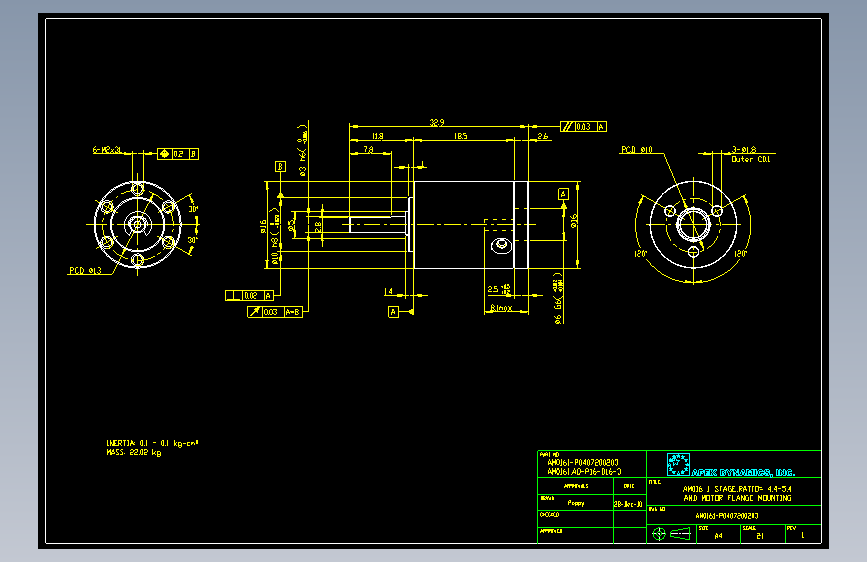
Task: Click the drawn-by name Poppy
Action: (x=576, y=503)
